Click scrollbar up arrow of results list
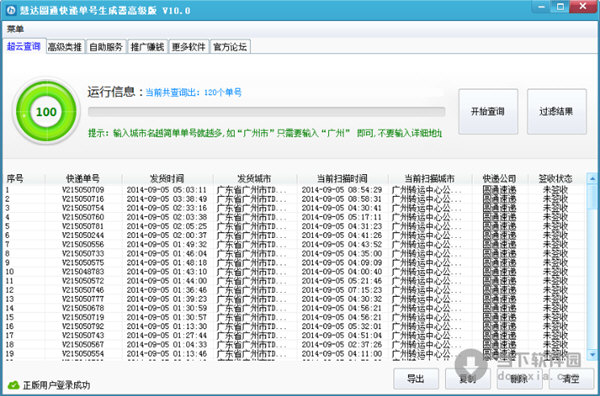 (x=592, y=178)
